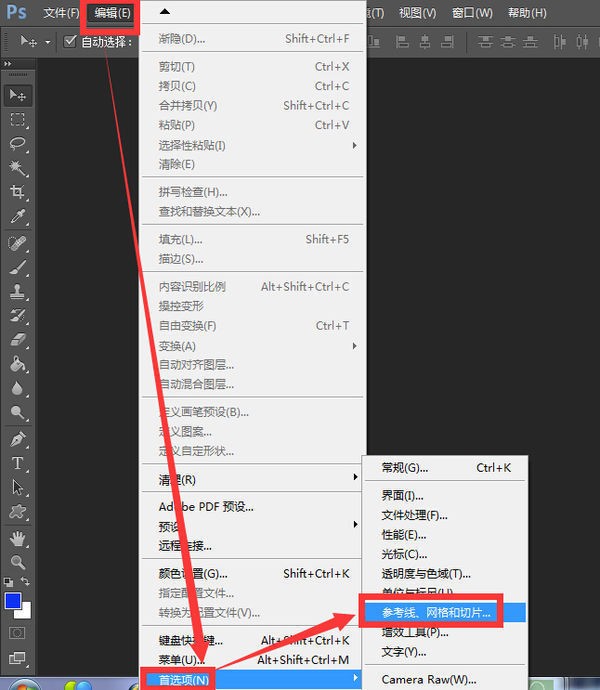Activate the Zoom magnifier tool
This screenshot has height=690, width=600.
18,561
